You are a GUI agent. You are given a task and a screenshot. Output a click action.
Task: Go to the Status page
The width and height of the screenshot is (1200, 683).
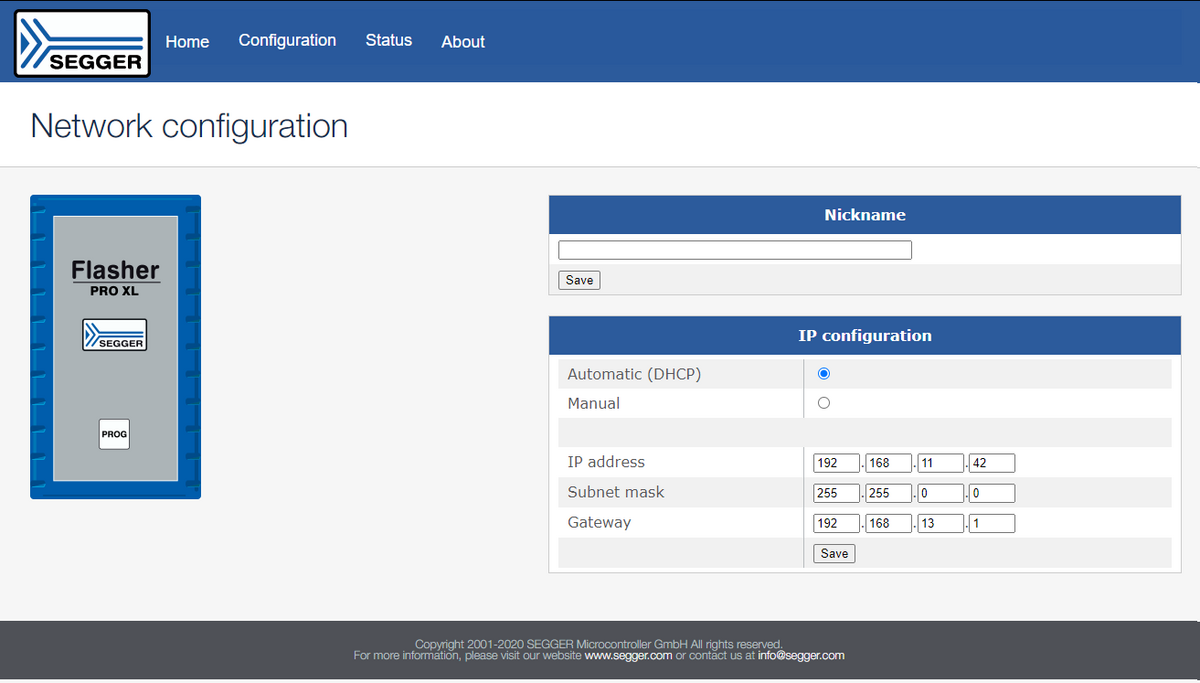388,40
